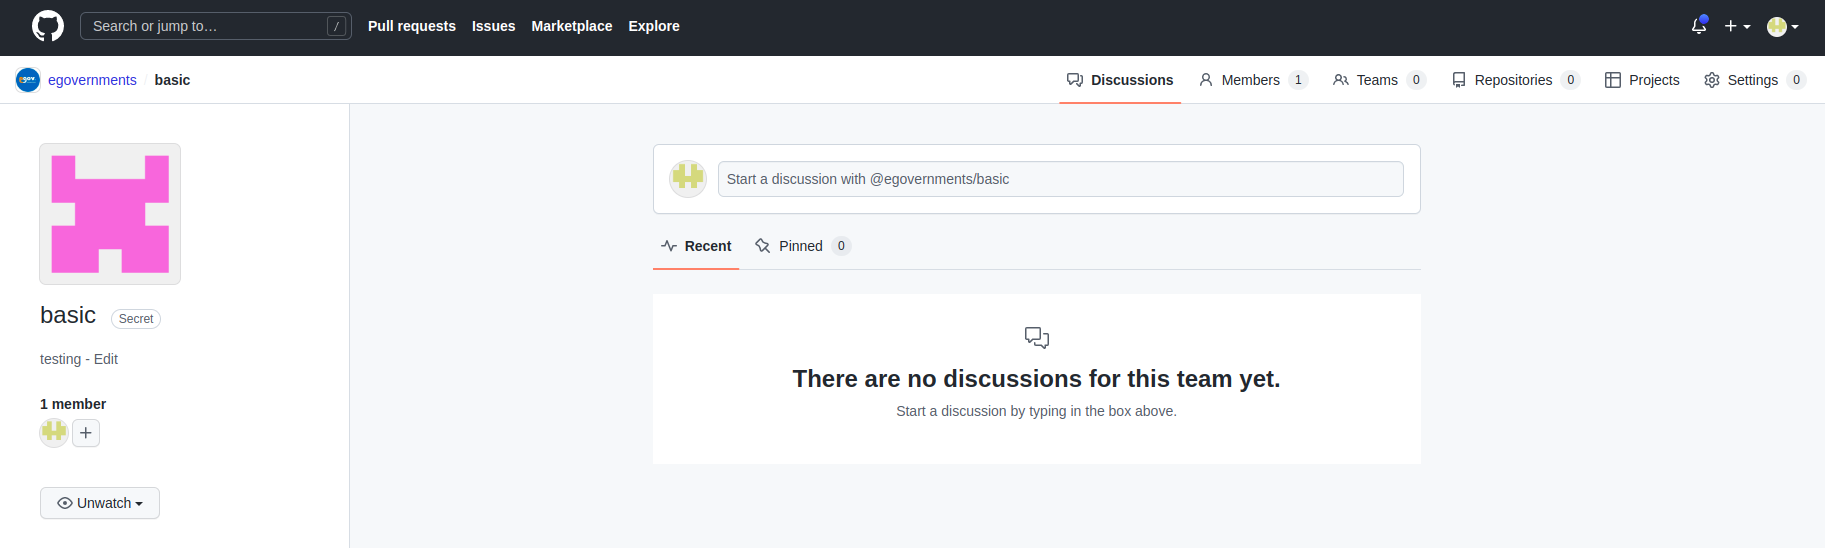Switch to the Members tab
Image resolution: width=1825 pixels, height=548 pixels.
(1251, 80)
